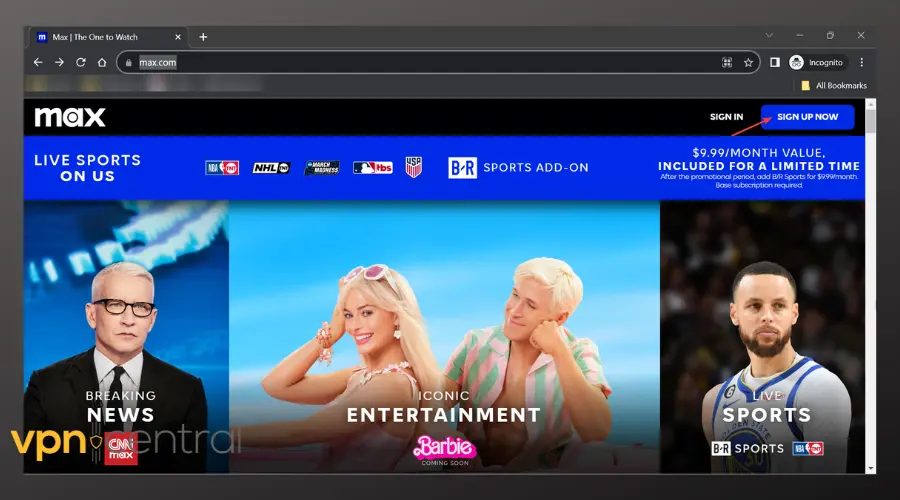Click the NHL on TNT logo
The height and width of the screenshot is (500, 900).
271,168
